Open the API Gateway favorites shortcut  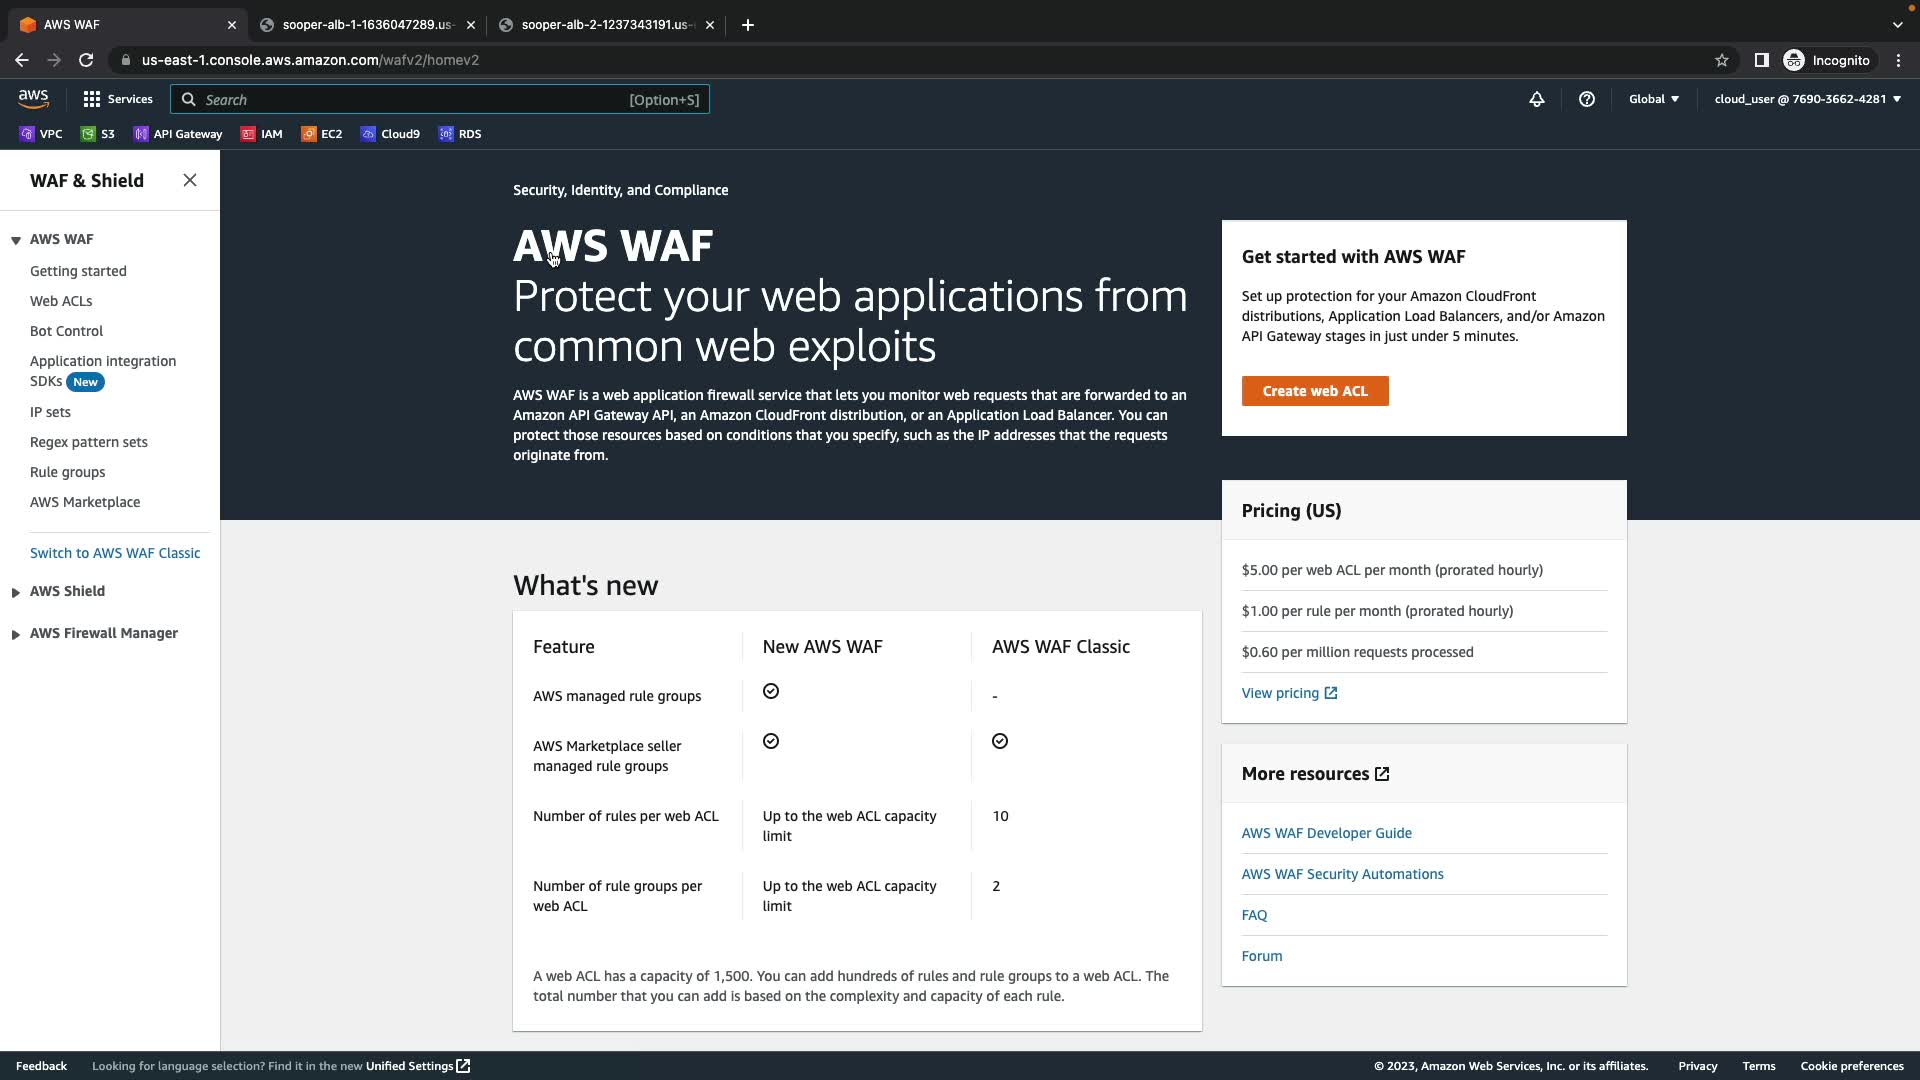(x=178, y=134)
